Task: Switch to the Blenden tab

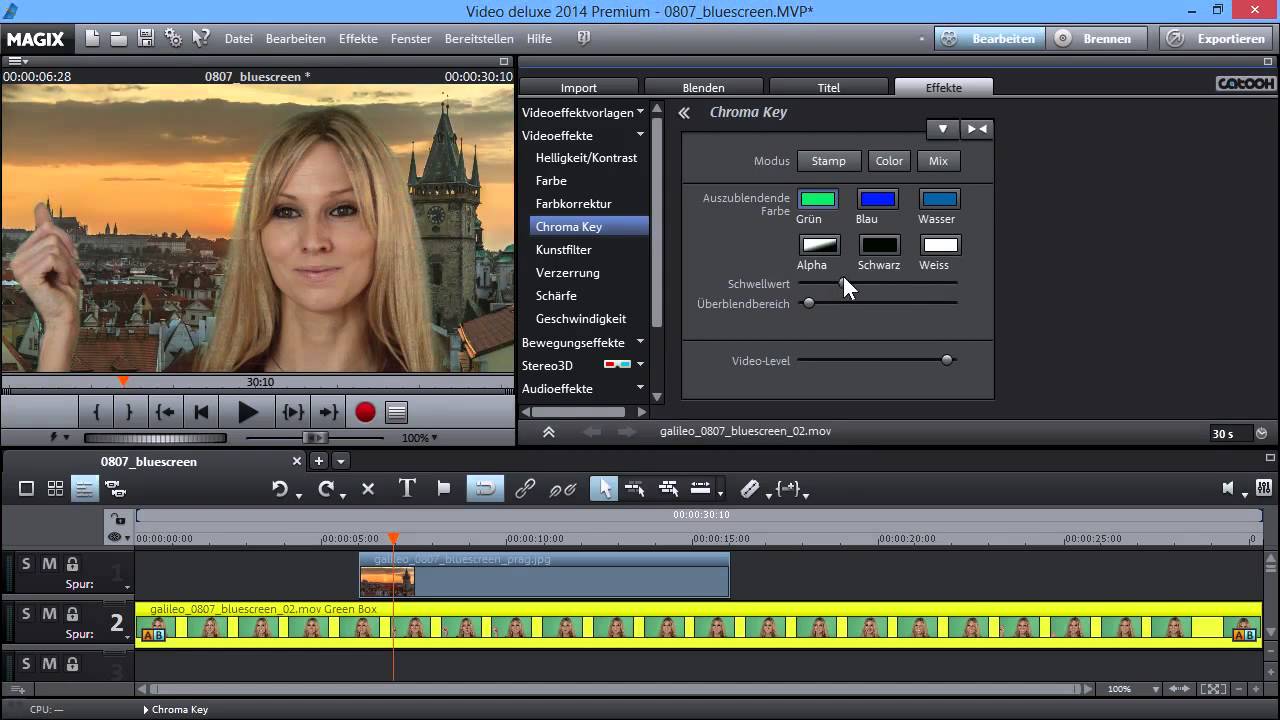Action: pos(704,87)
